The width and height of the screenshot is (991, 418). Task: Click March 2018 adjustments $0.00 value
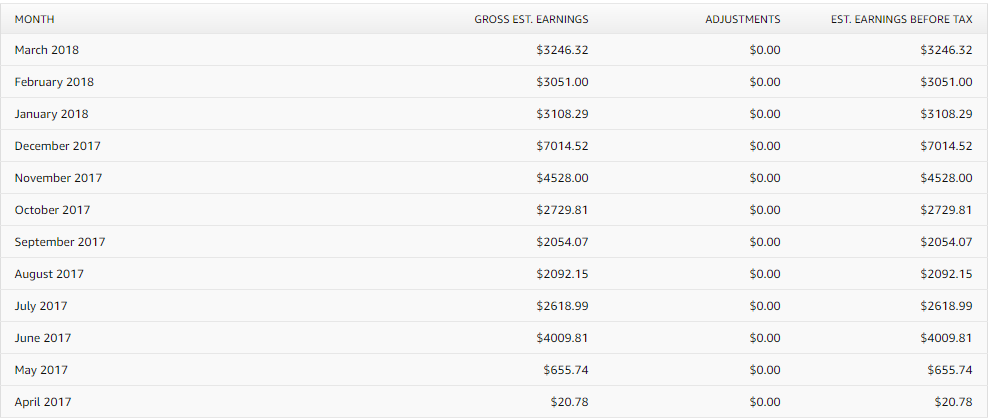(x=765, y=50)
